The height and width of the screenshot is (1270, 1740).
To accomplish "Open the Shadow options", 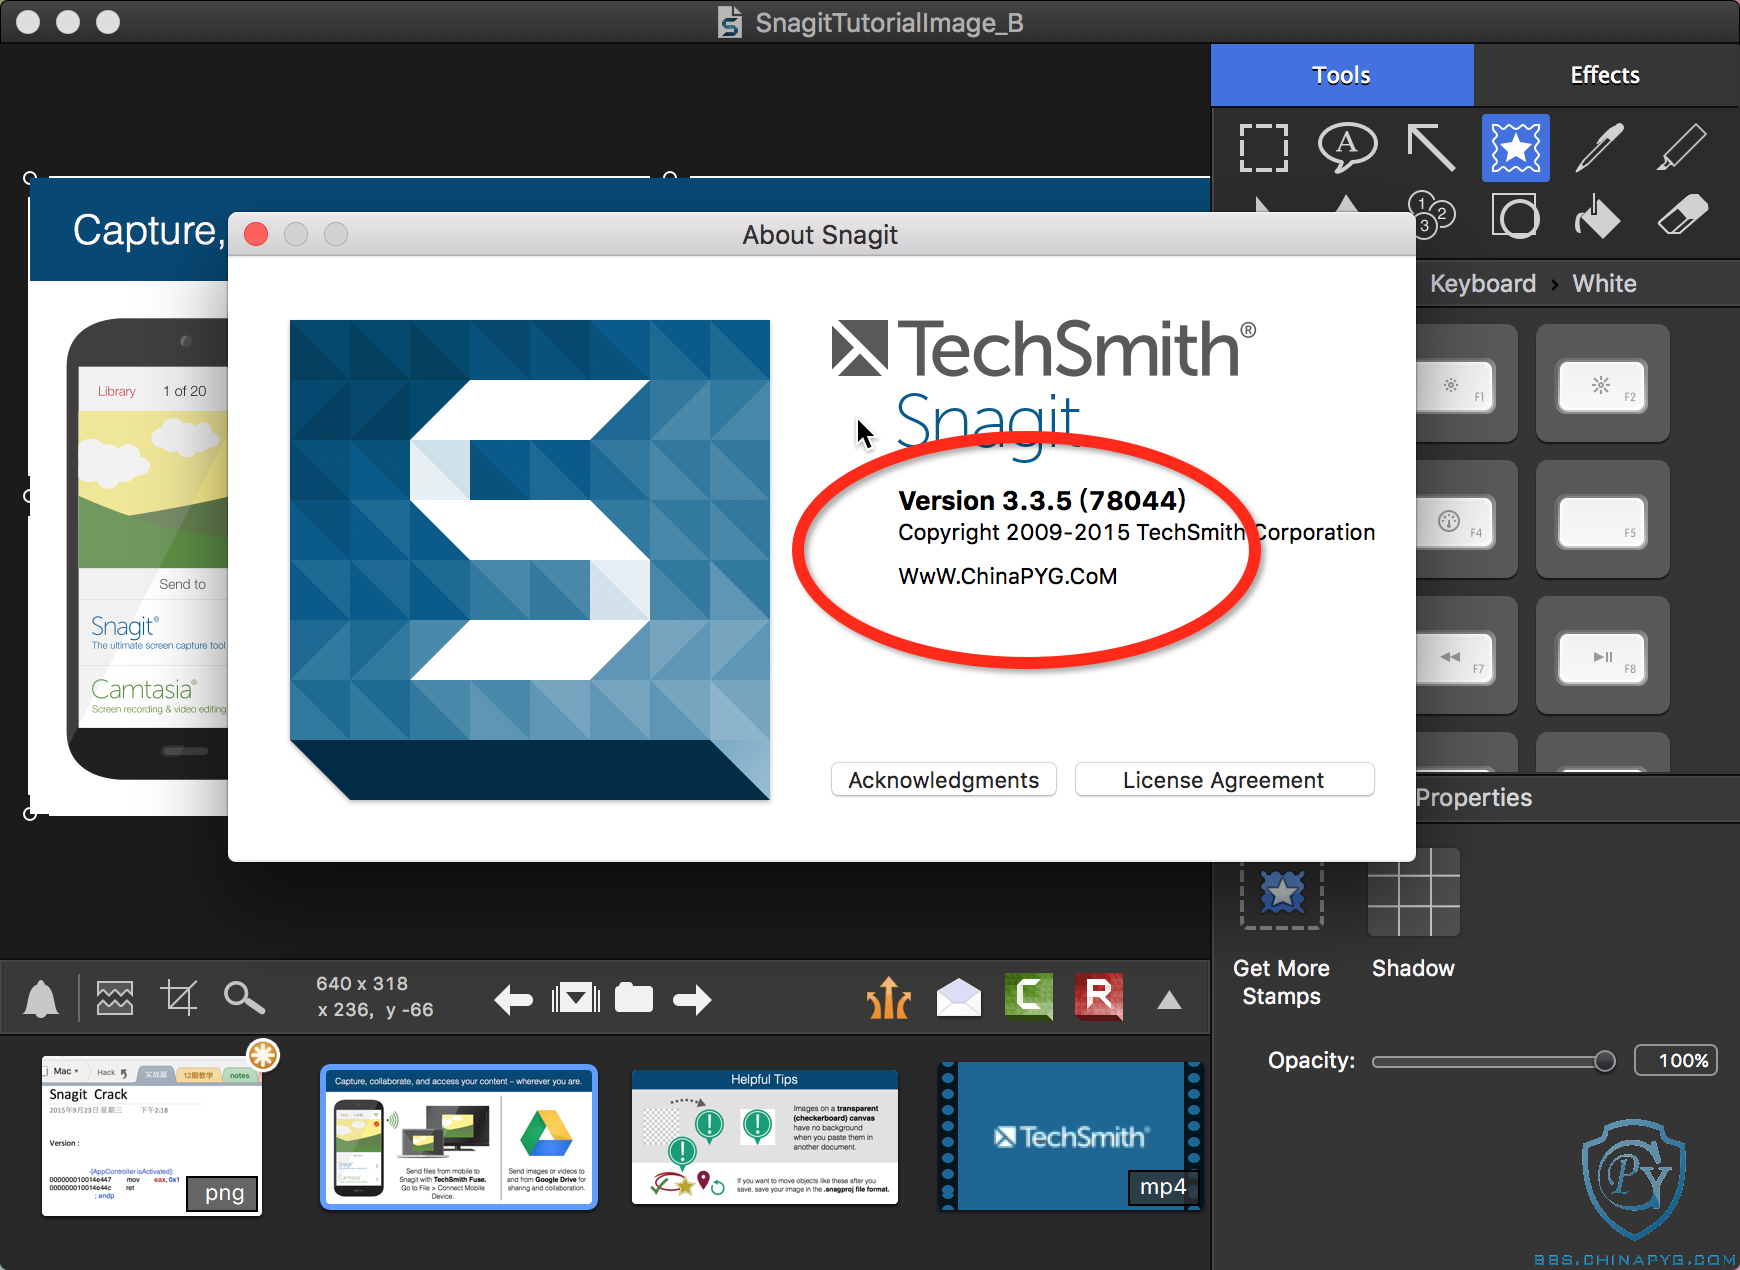I will [x=1413, y=914].
